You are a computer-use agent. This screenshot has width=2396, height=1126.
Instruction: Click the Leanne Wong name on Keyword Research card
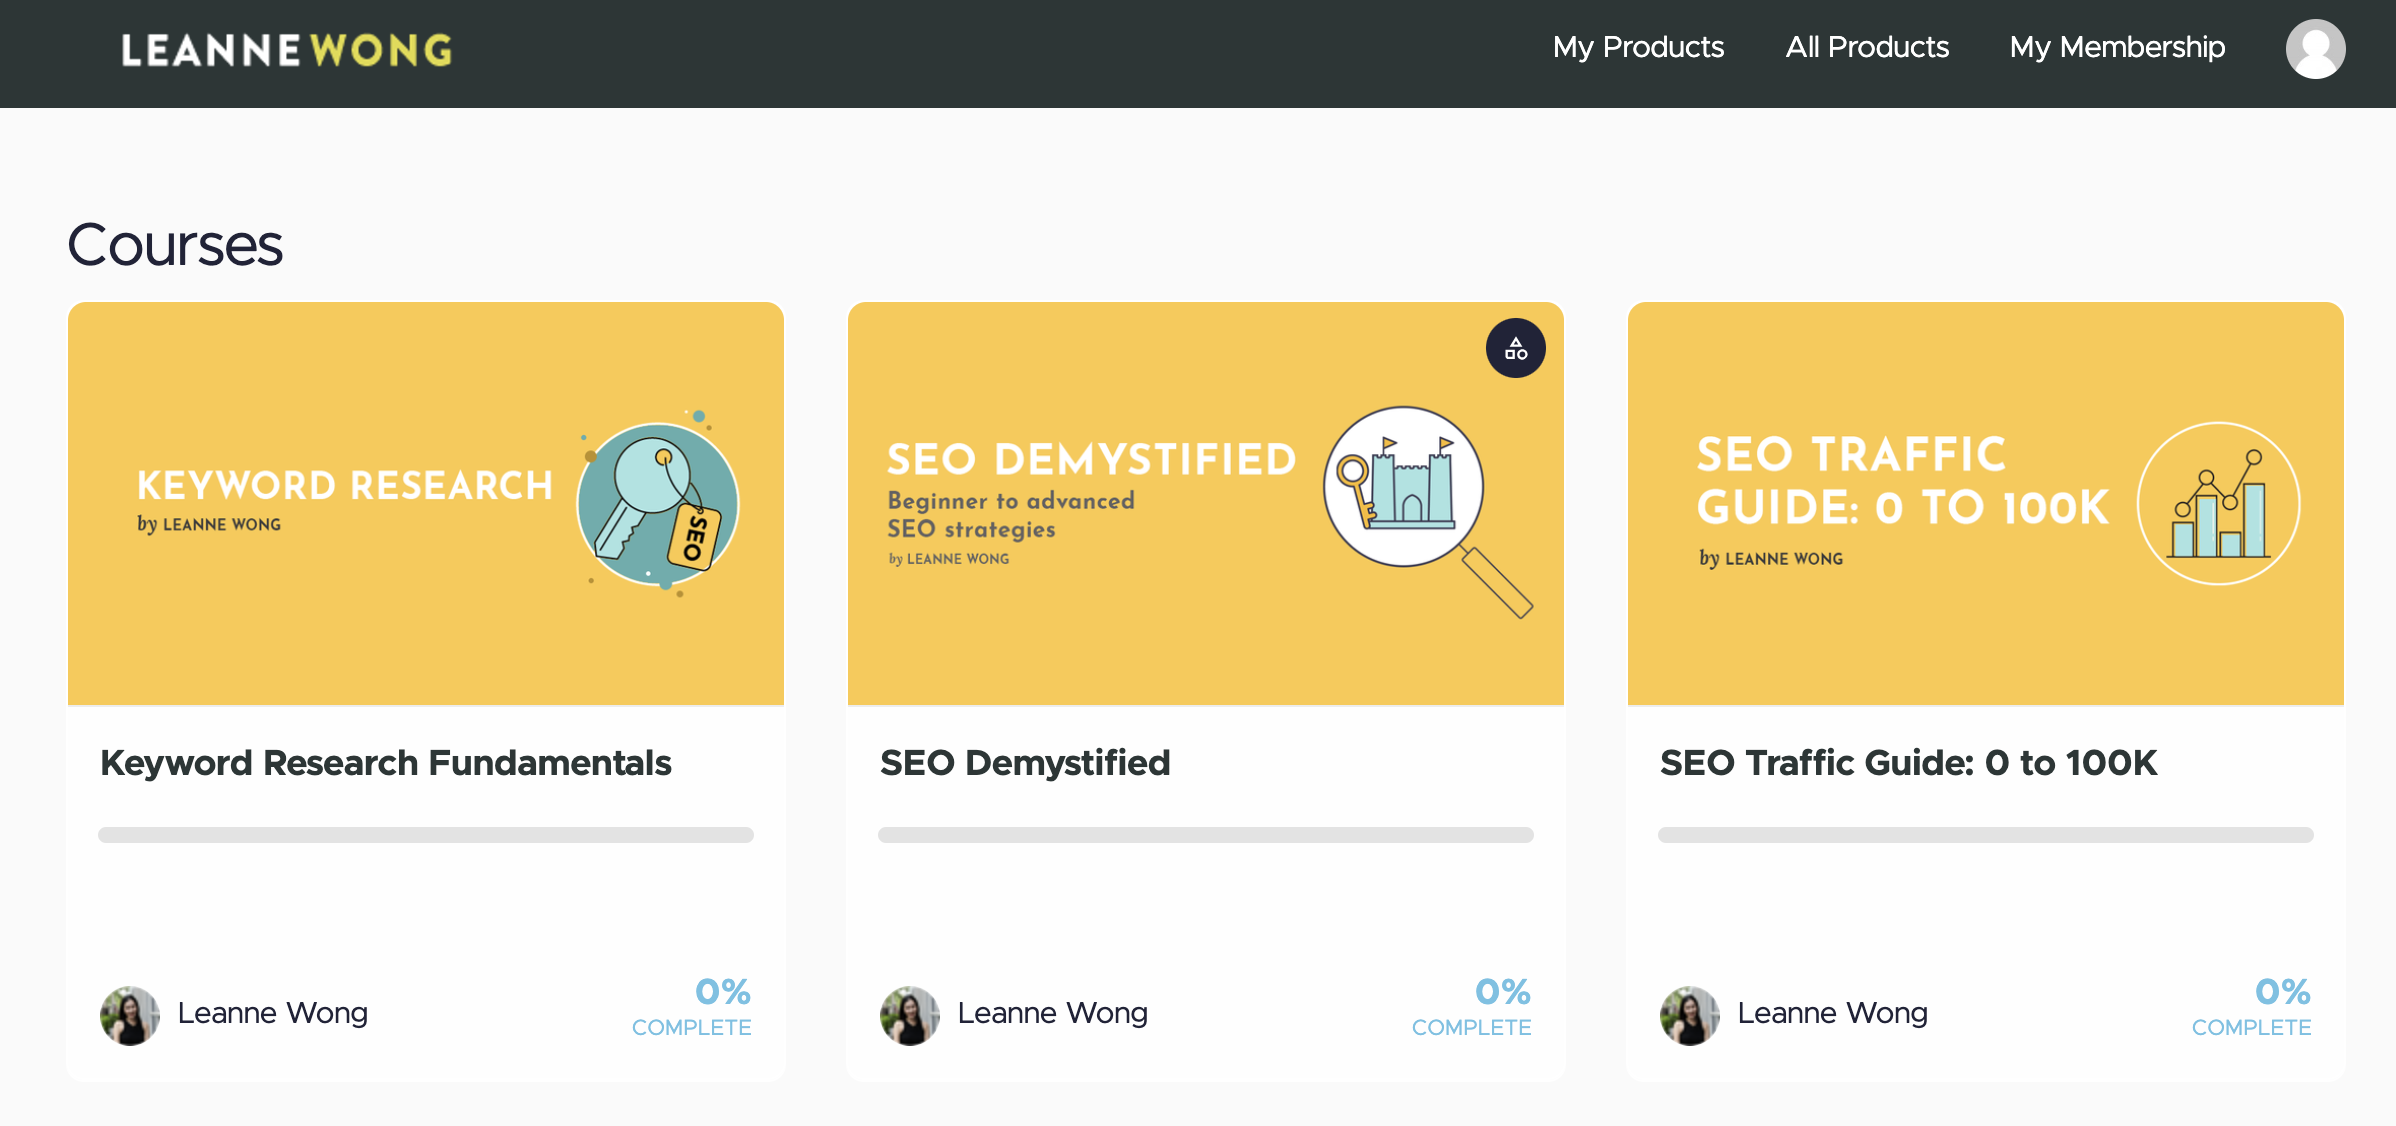click(x=273, y=1013)
